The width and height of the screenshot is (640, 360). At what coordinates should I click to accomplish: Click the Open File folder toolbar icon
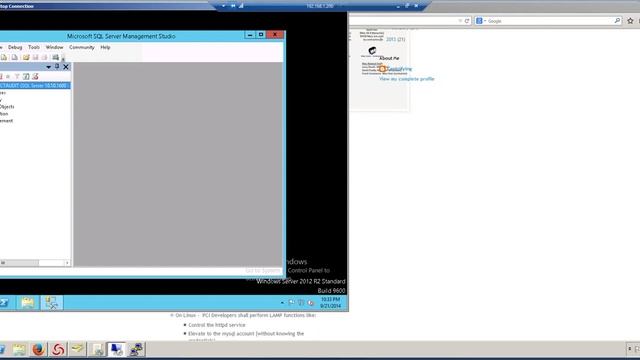point(26,57)
